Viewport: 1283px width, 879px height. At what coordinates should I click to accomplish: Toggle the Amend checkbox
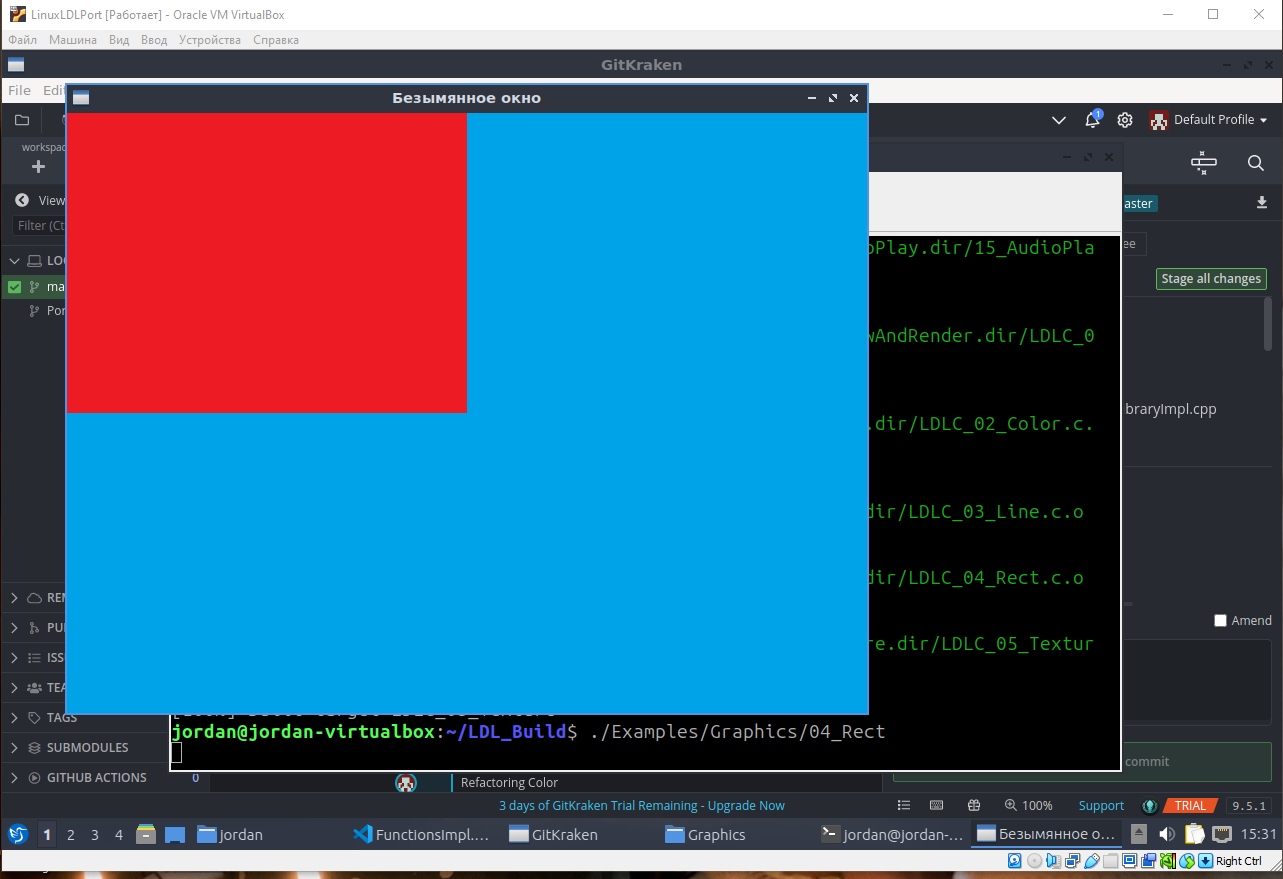pos(1220,620)
